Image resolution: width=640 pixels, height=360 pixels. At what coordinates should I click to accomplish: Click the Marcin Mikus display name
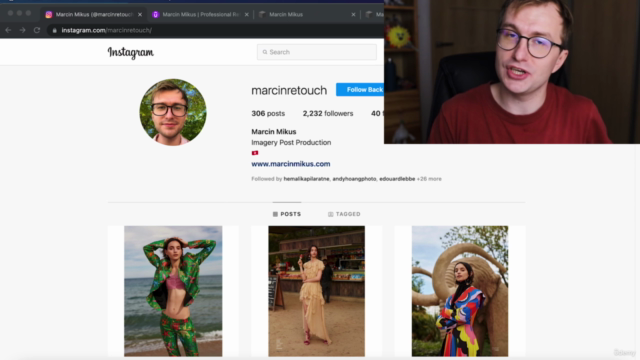[x=274, y=132]
